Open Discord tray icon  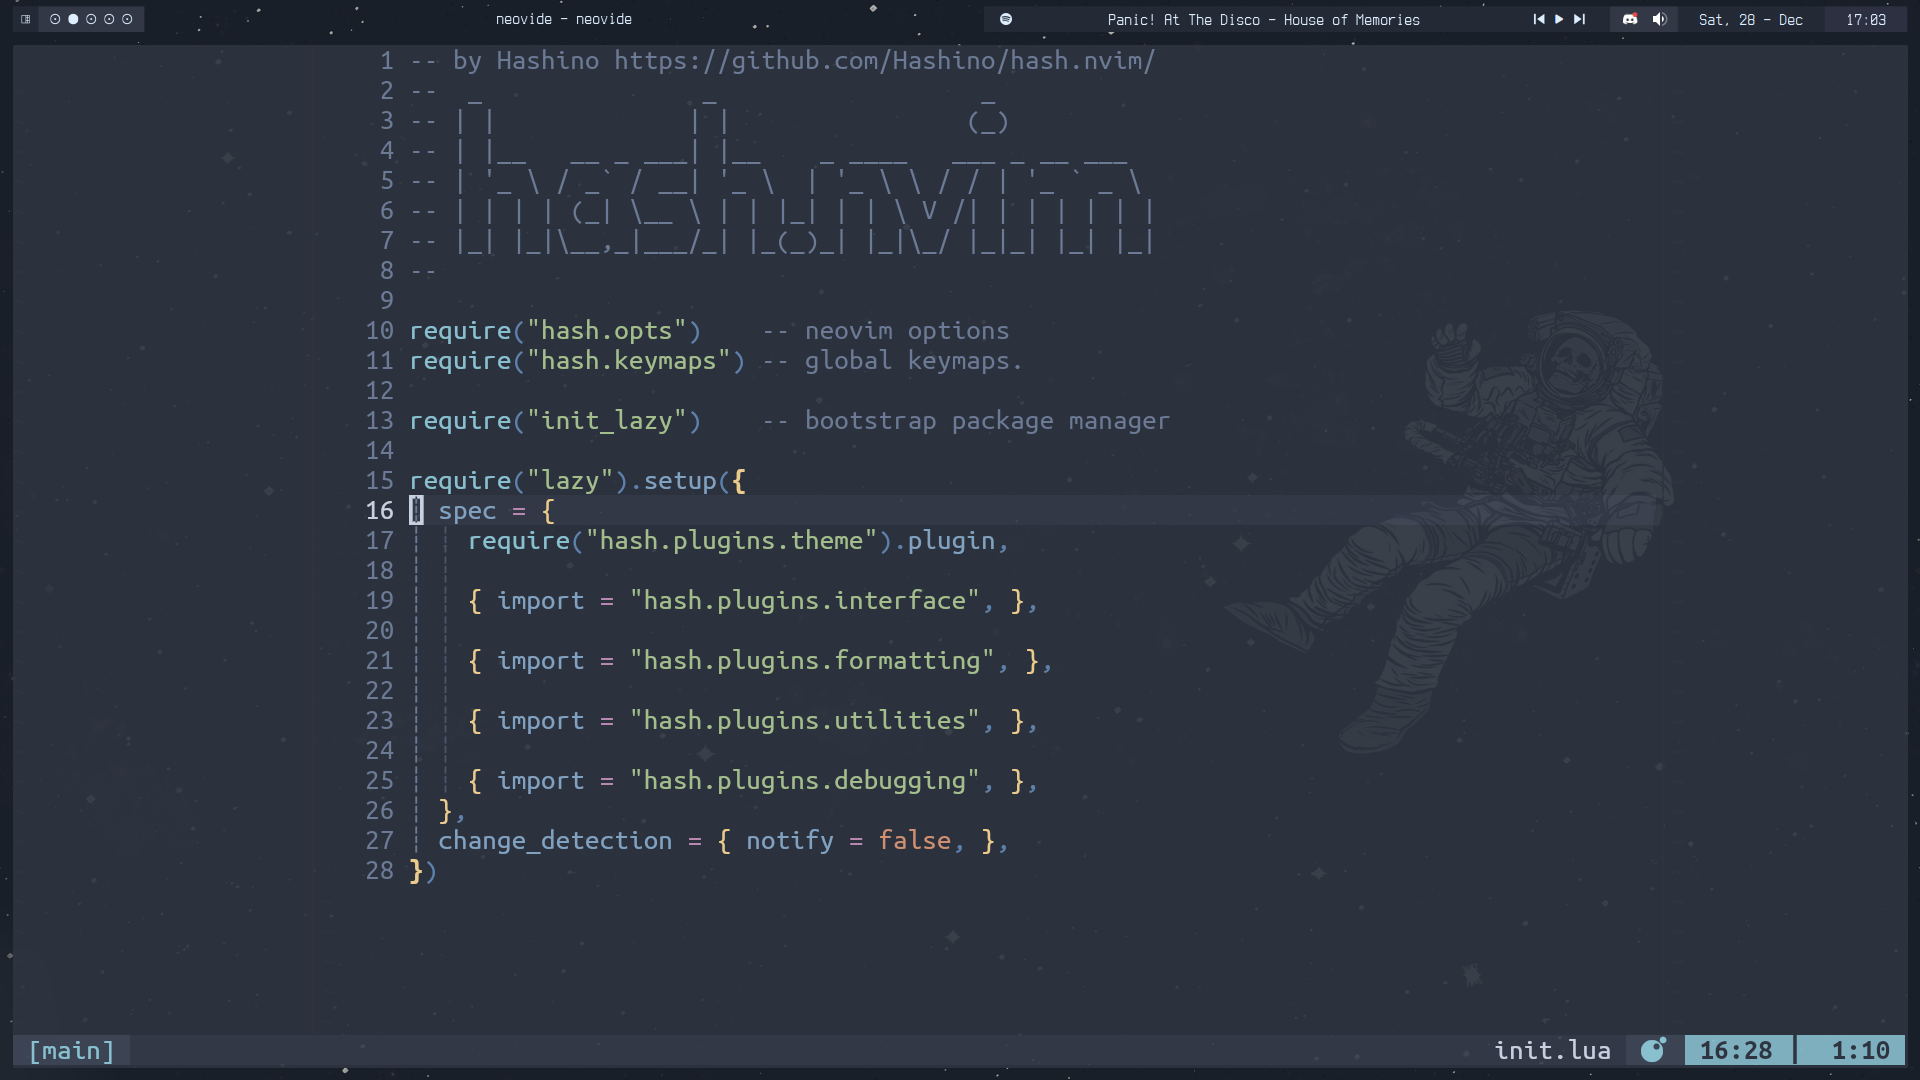1630,19
